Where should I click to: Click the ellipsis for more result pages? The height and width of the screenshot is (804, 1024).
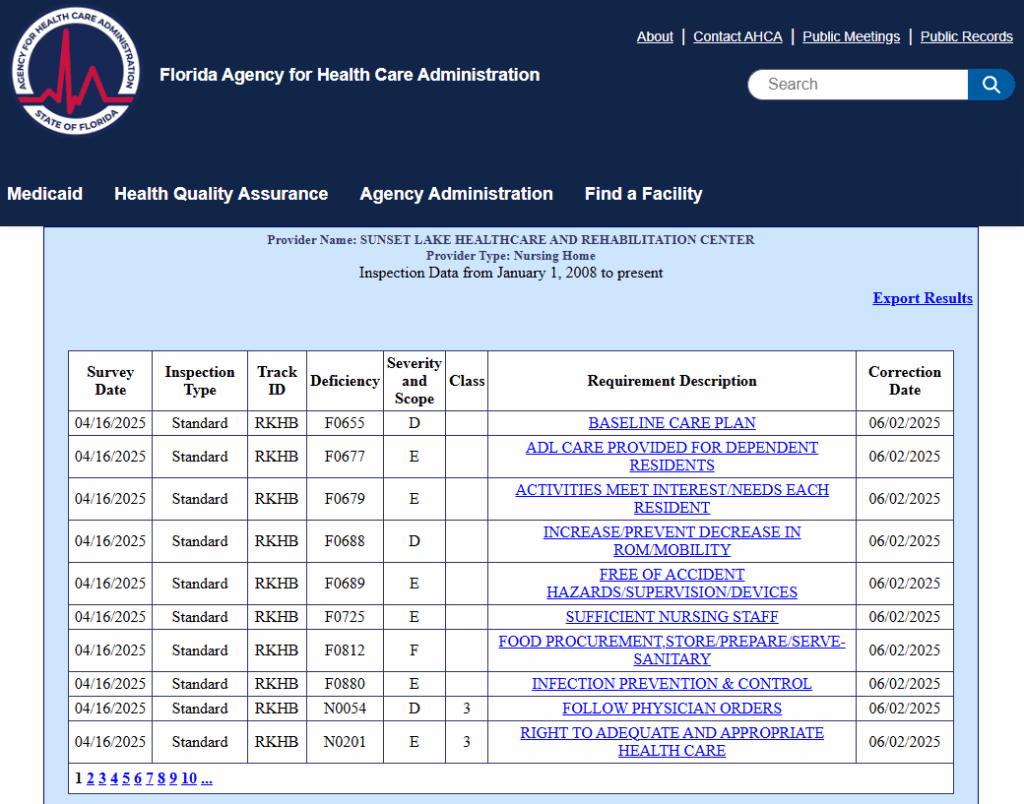point(207,778)
